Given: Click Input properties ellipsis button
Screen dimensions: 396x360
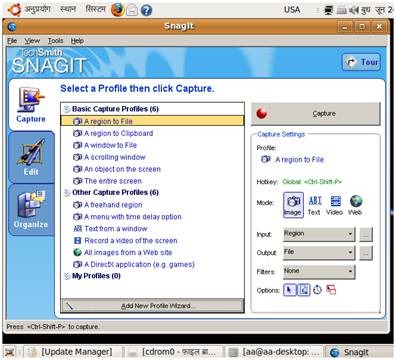Looking at the screenshot, I should (x=366, y=235).
